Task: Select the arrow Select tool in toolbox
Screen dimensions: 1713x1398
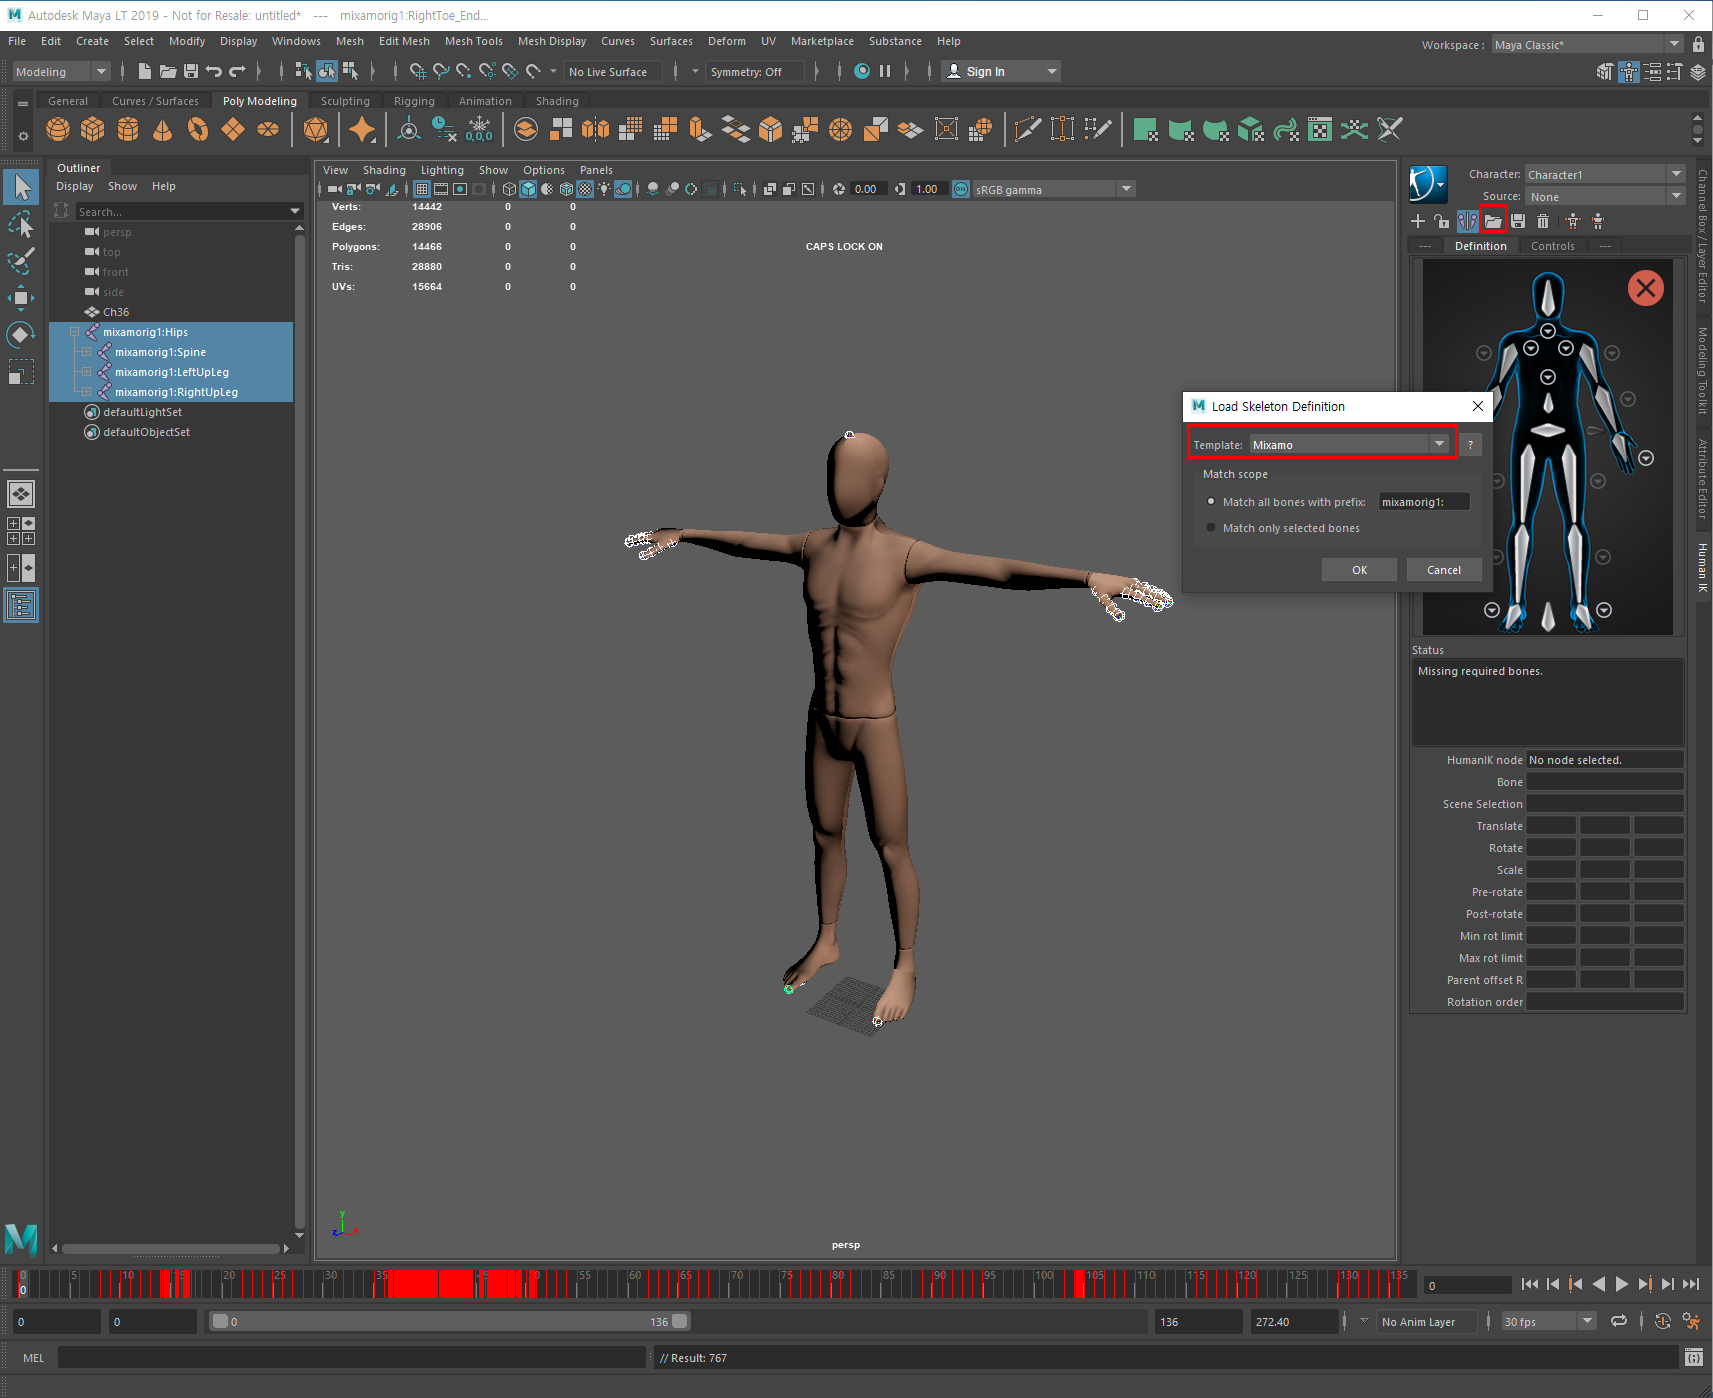Action: tap(21, 187)
